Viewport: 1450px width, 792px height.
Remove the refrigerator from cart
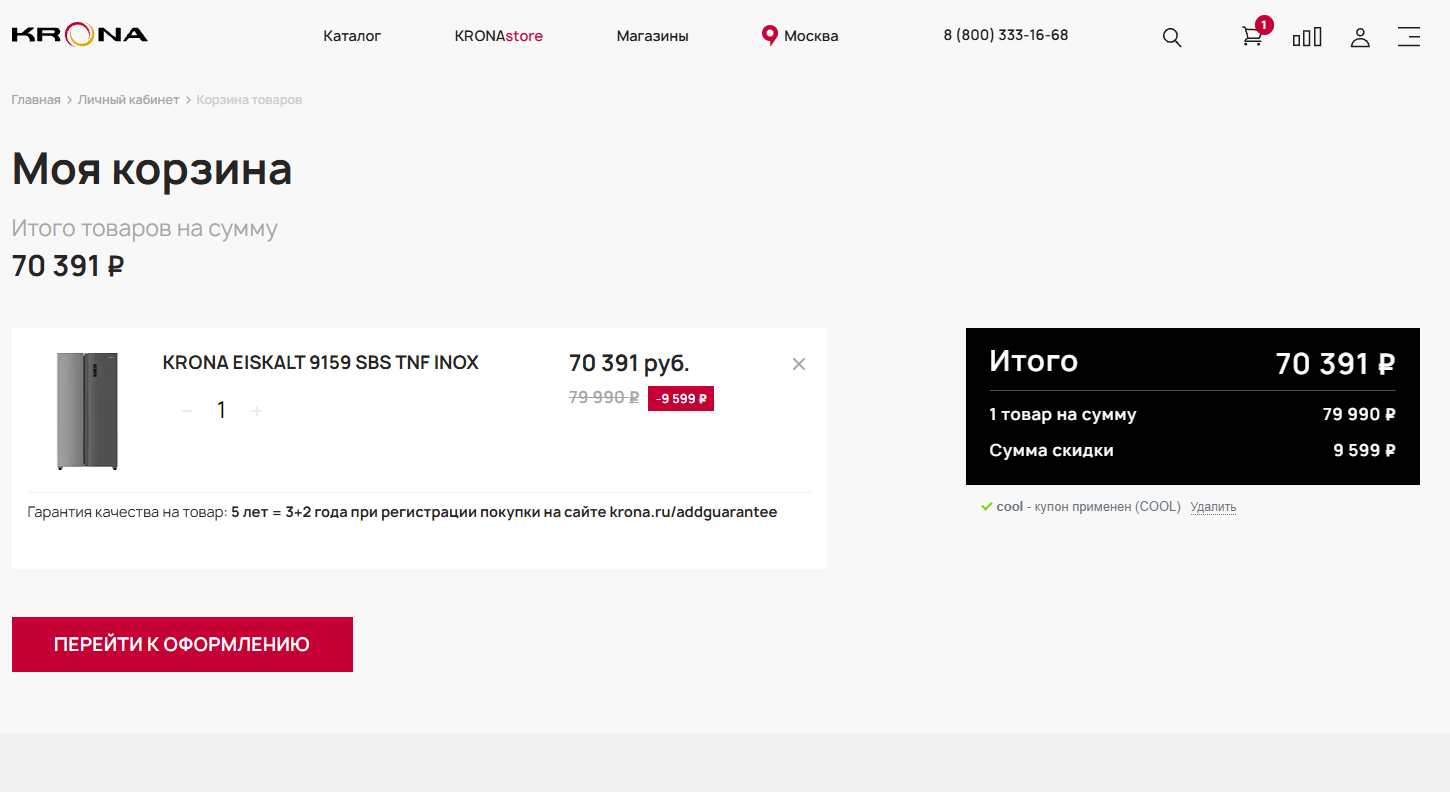pos(799,364)
